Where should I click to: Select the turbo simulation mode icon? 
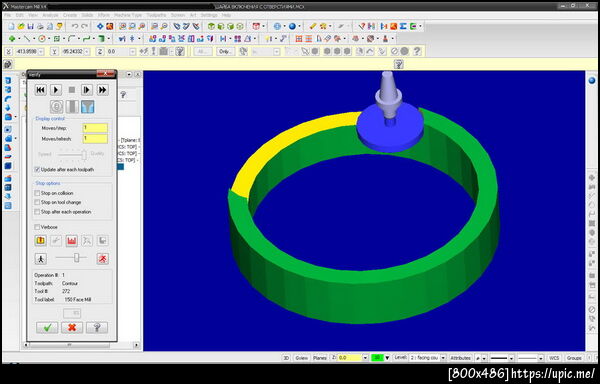tap(57, 107)
